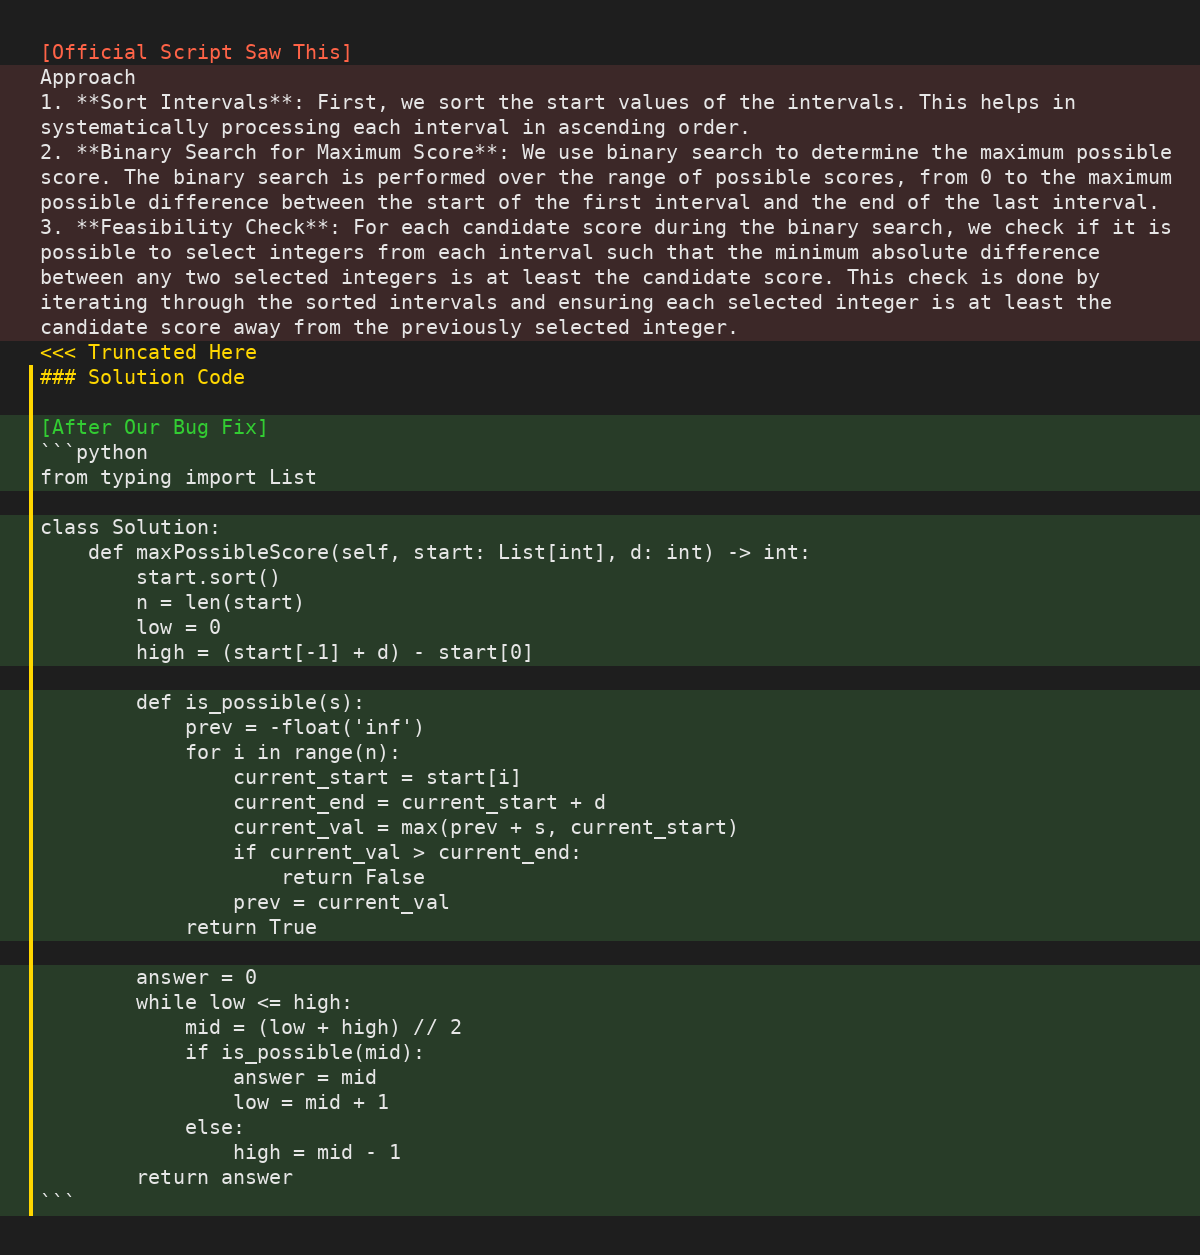
Task: Click the 'return answer' line
Action: click(x=214, y=1178)
